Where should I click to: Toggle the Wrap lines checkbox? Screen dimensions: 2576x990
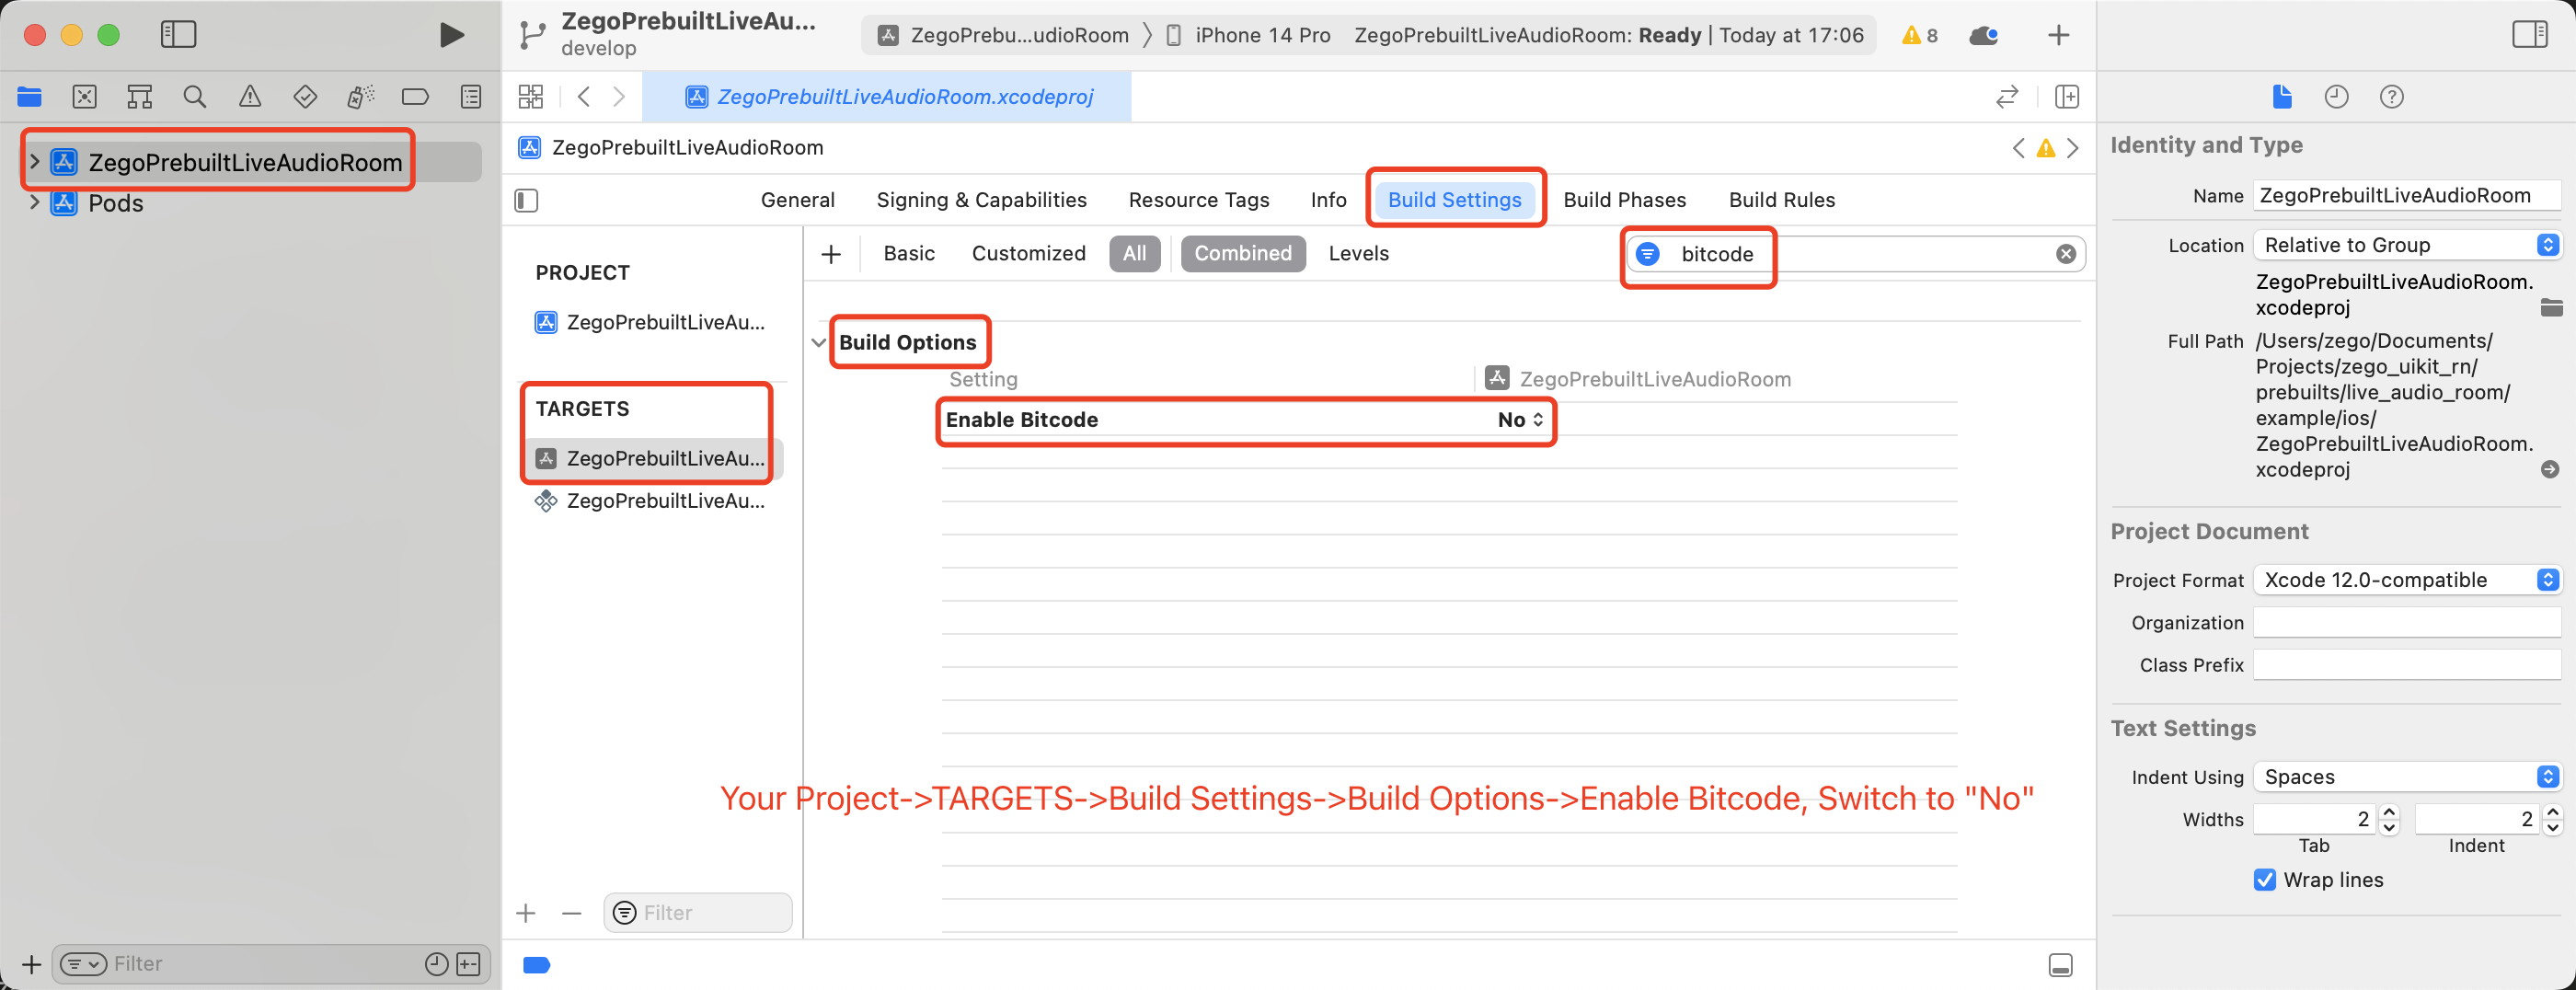point(2265,880)
